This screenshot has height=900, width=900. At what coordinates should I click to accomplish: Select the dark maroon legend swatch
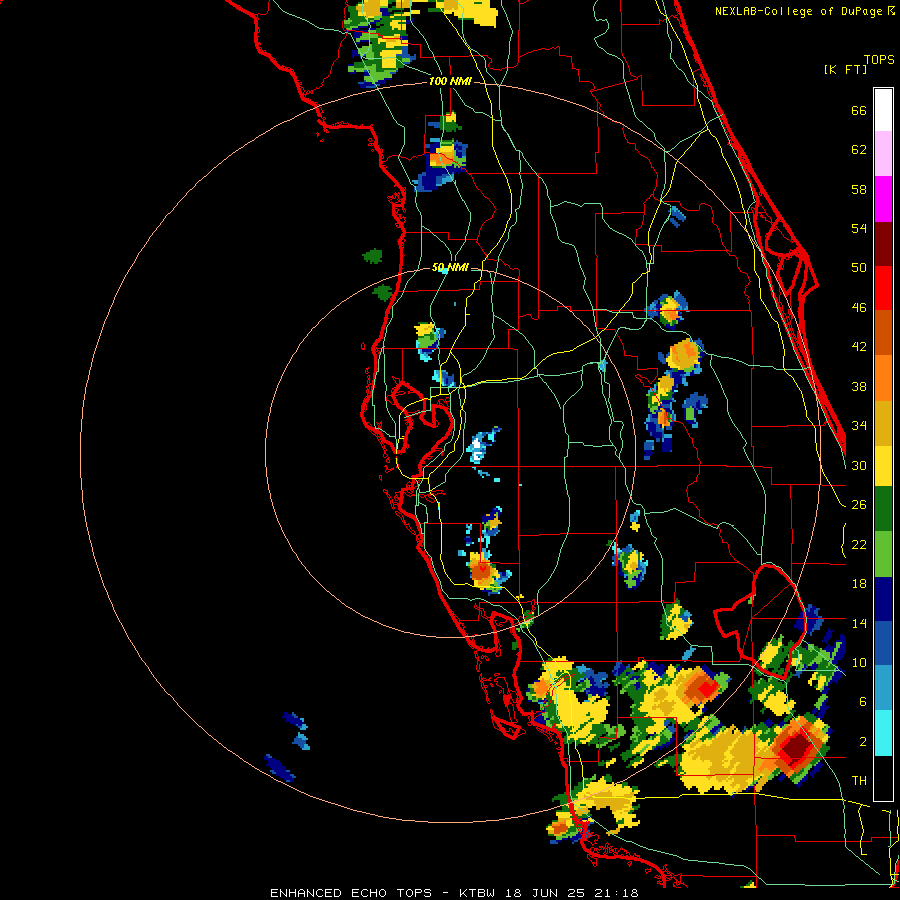883,244
